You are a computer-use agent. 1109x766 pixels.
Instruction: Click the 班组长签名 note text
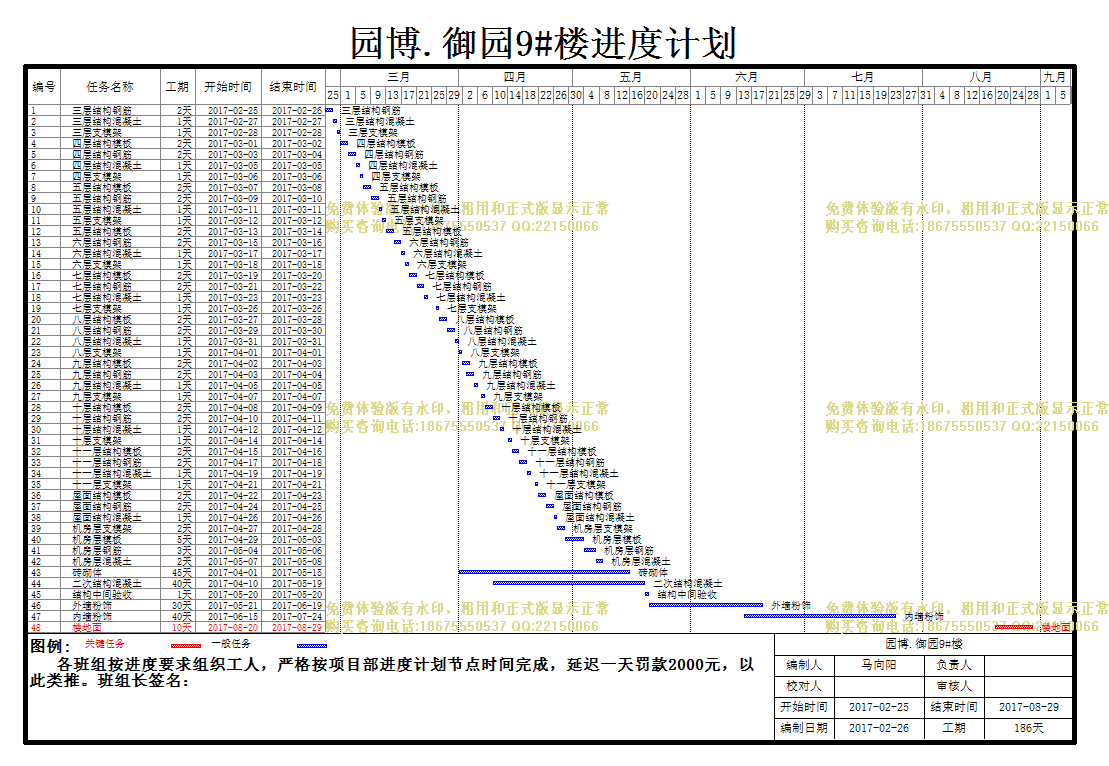pyautogui.click(x=142, y=681)
